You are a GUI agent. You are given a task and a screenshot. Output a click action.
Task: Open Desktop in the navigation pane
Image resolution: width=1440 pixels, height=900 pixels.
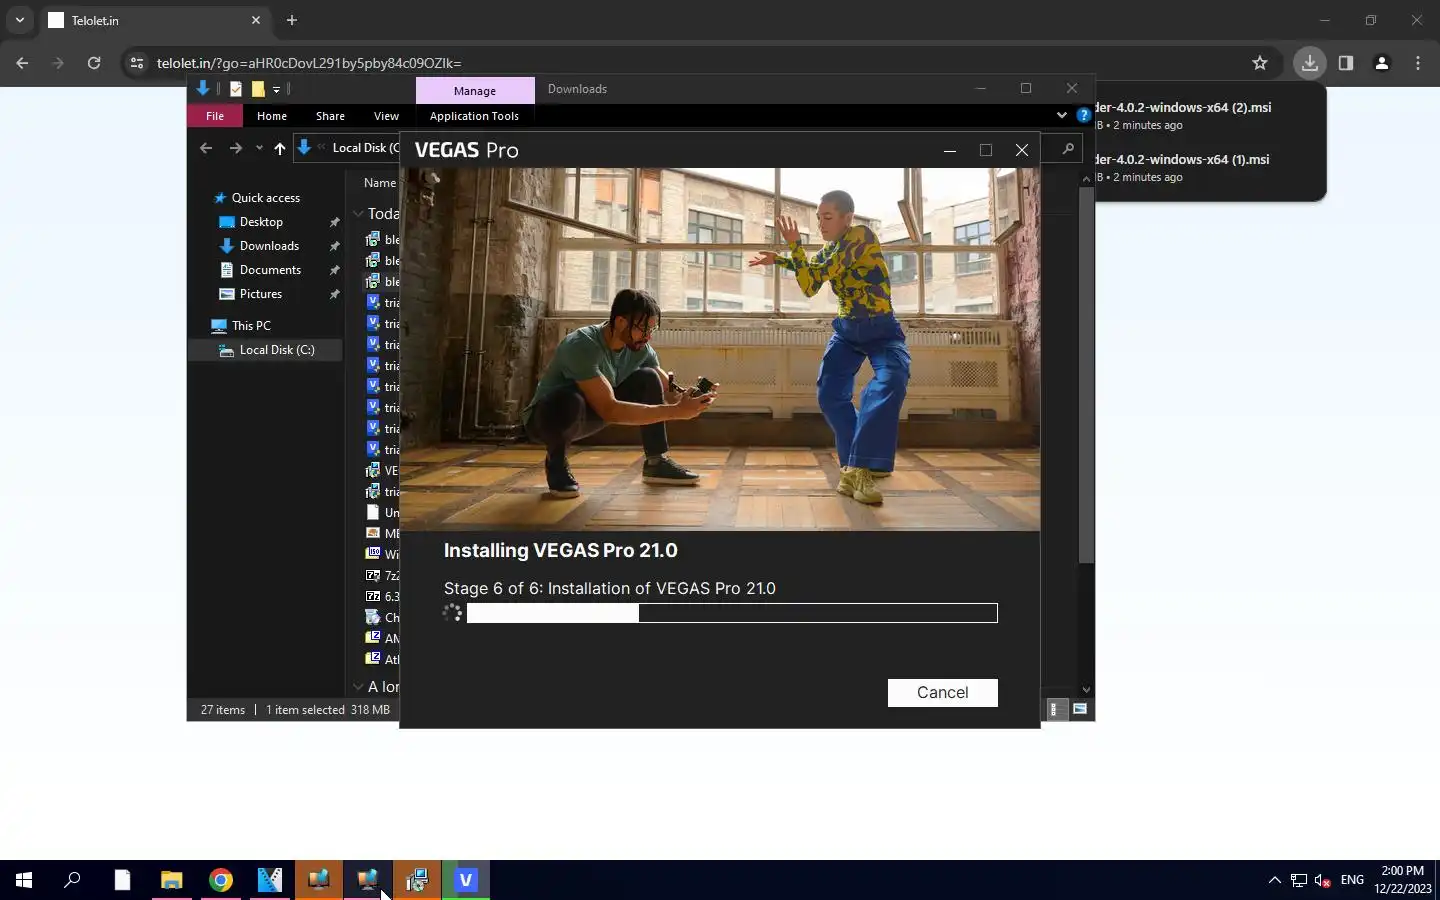click(x=261, y=222)
